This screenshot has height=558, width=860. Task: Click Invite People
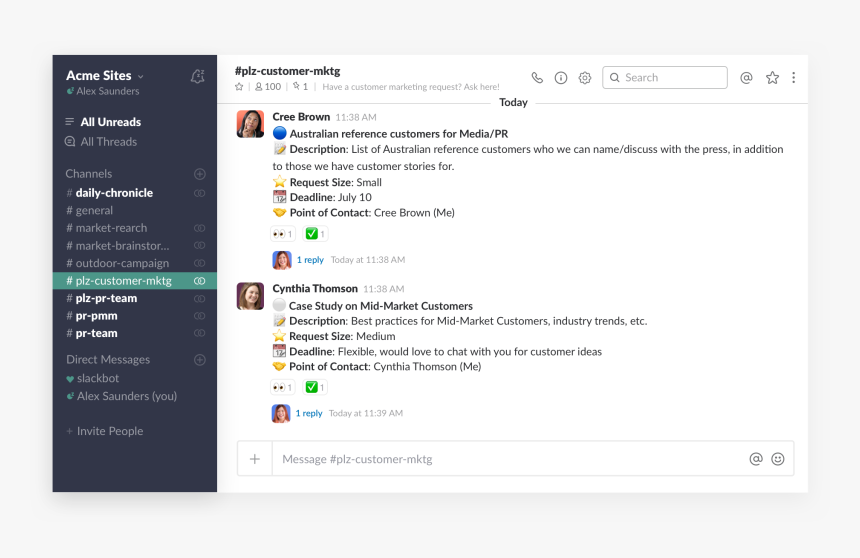click(x=104, y=431)
